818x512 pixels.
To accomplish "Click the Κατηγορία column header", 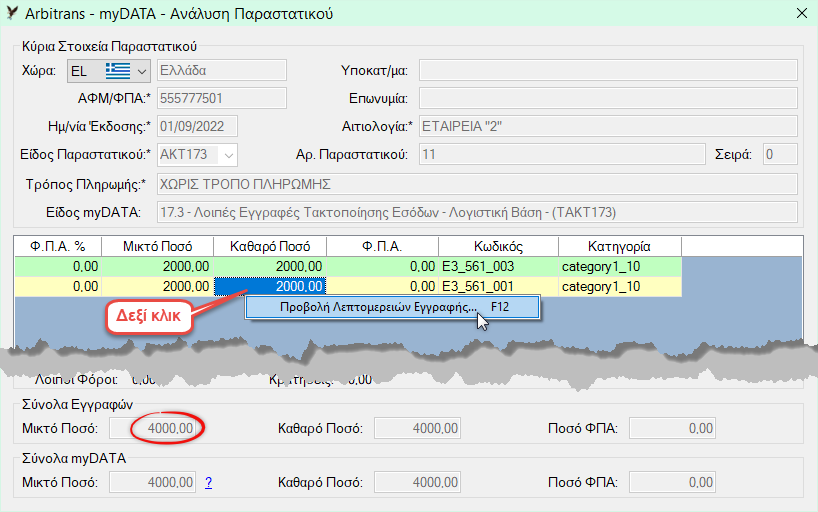I will pos(620,246).
